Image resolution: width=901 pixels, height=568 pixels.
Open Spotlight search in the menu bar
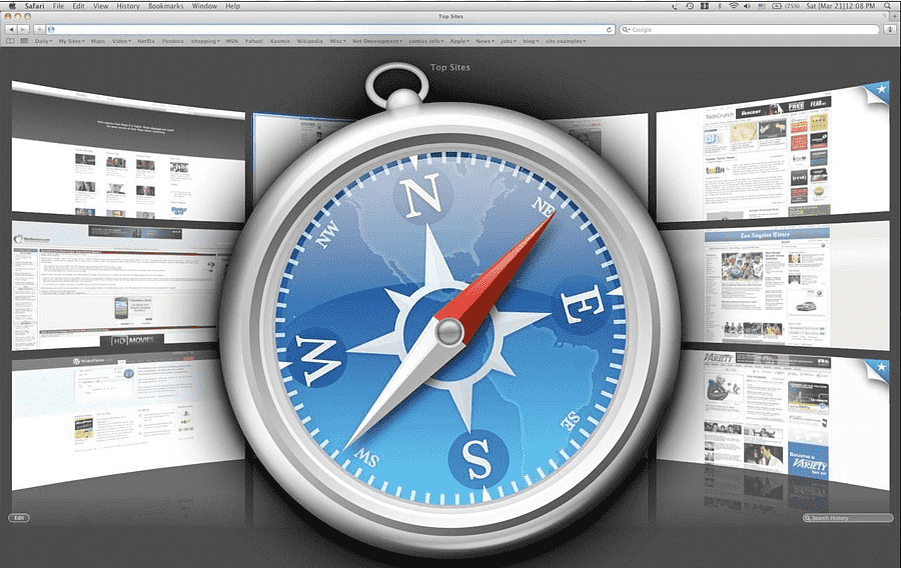887,6
